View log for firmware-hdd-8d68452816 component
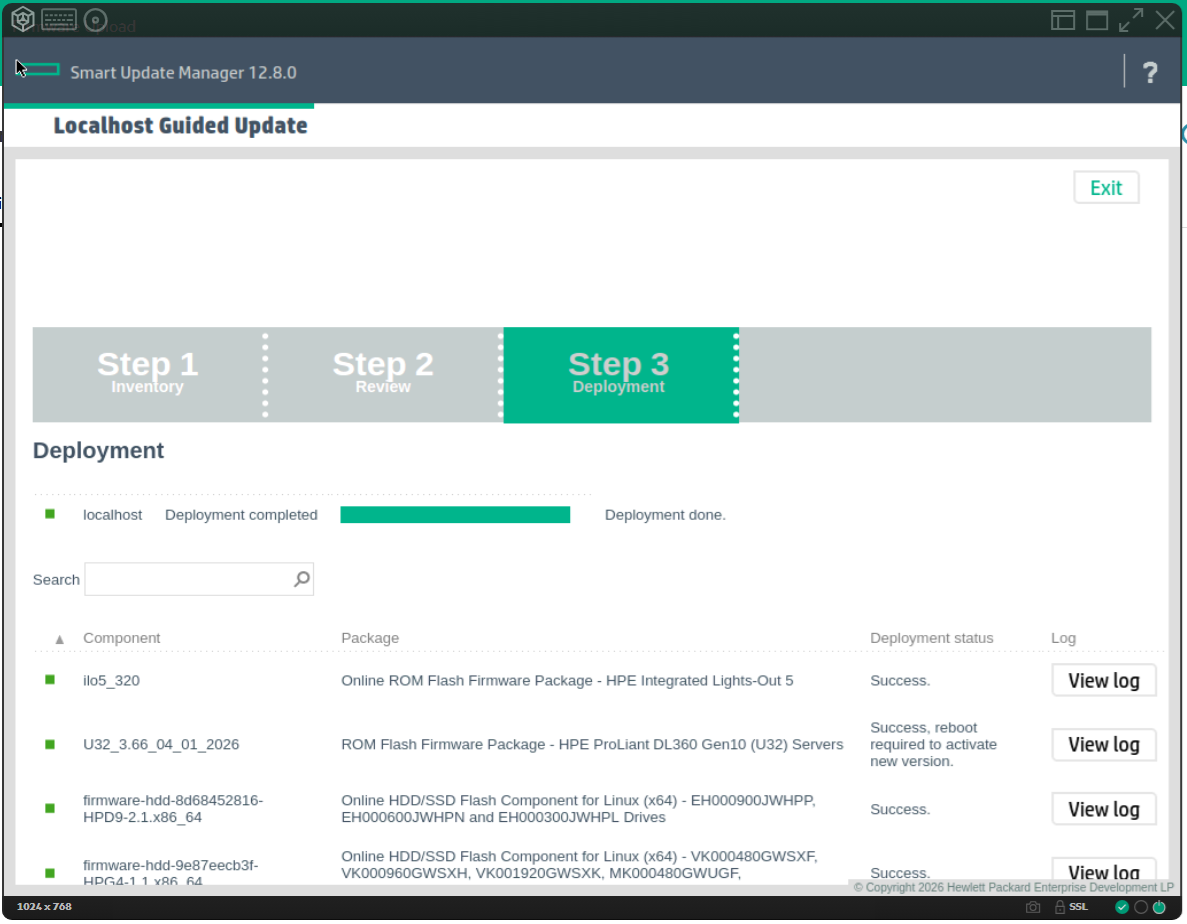1187x924 pixels. [1104, 809]
